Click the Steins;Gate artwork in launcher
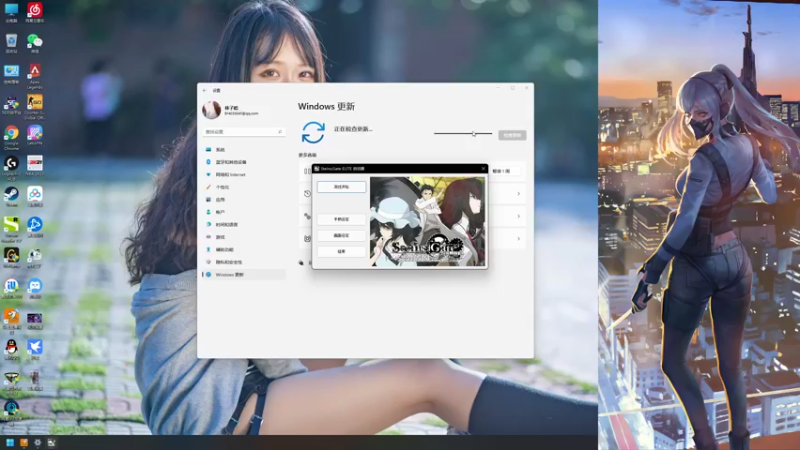 [x=427, y=221]
